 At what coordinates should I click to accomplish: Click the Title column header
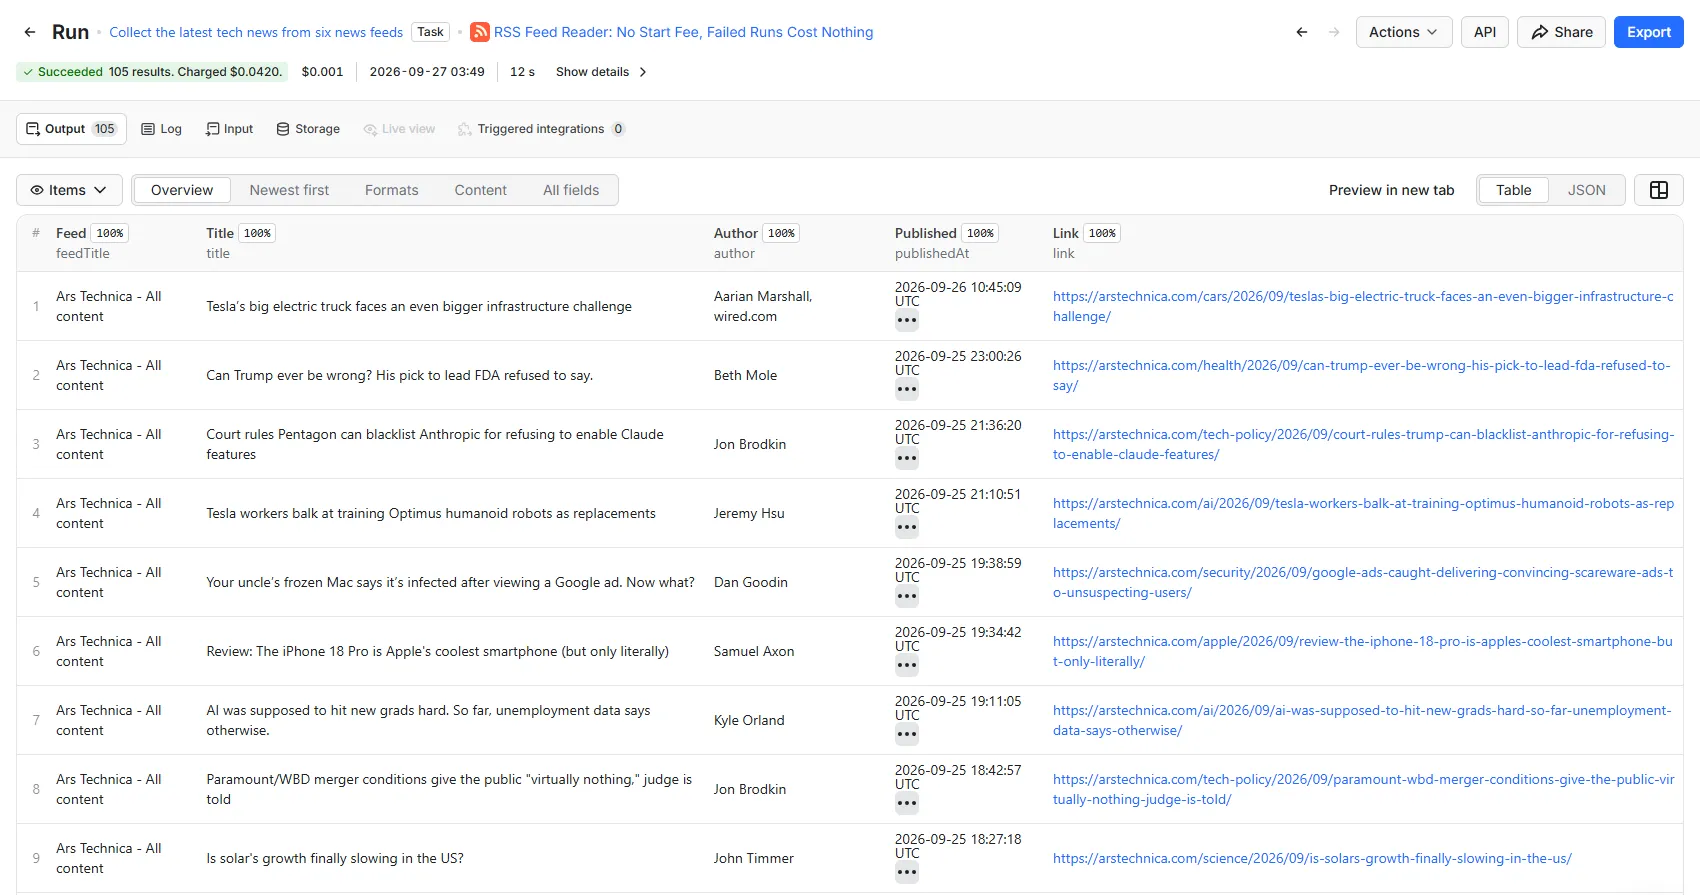point(220,233)
